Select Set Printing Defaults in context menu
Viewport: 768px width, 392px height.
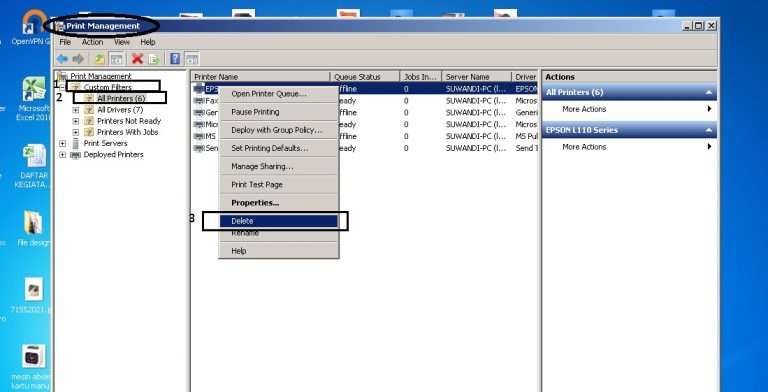click(279, 148)
